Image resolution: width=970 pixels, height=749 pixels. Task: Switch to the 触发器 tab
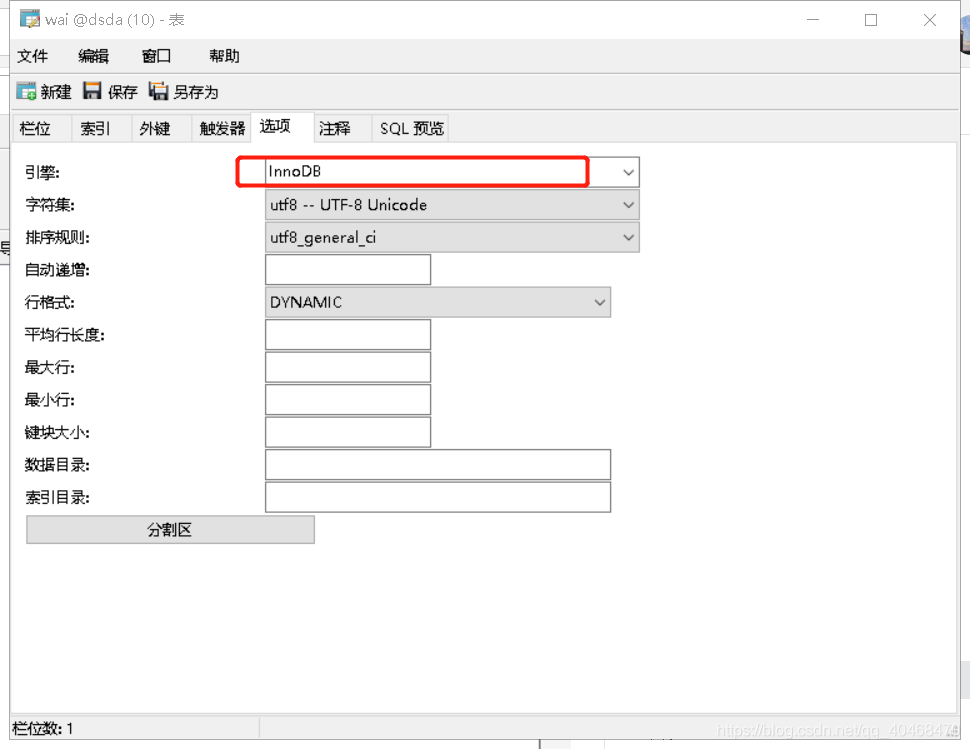point(220,127)
